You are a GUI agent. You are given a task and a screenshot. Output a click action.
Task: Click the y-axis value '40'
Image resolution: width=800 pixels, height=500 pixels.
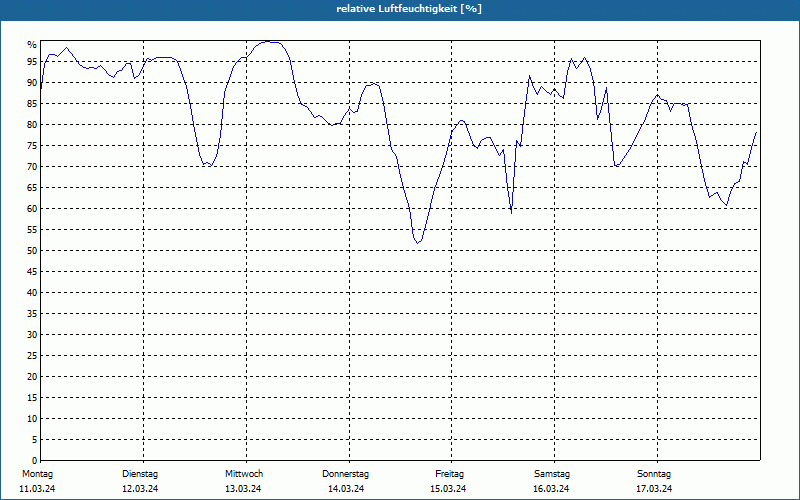coord(32,293)
